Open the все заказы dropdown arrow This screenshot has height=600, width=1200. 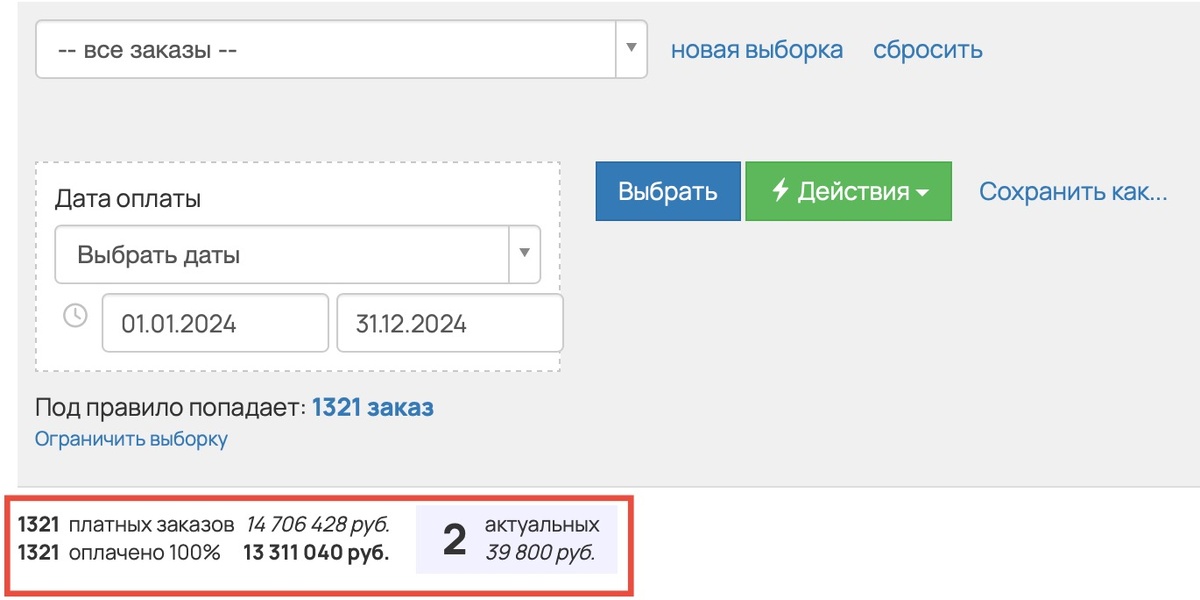[x=631, y=48]
